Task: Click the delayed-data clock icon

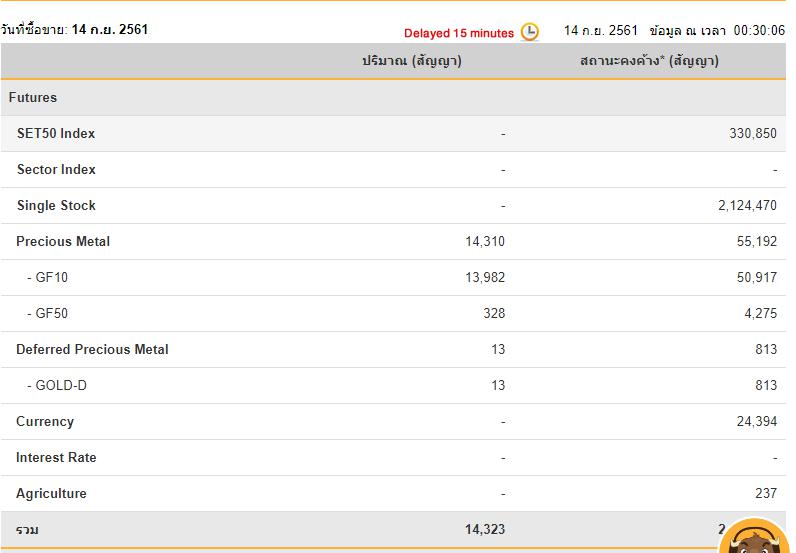Action: pyautogui.click(x=529, y=32)
